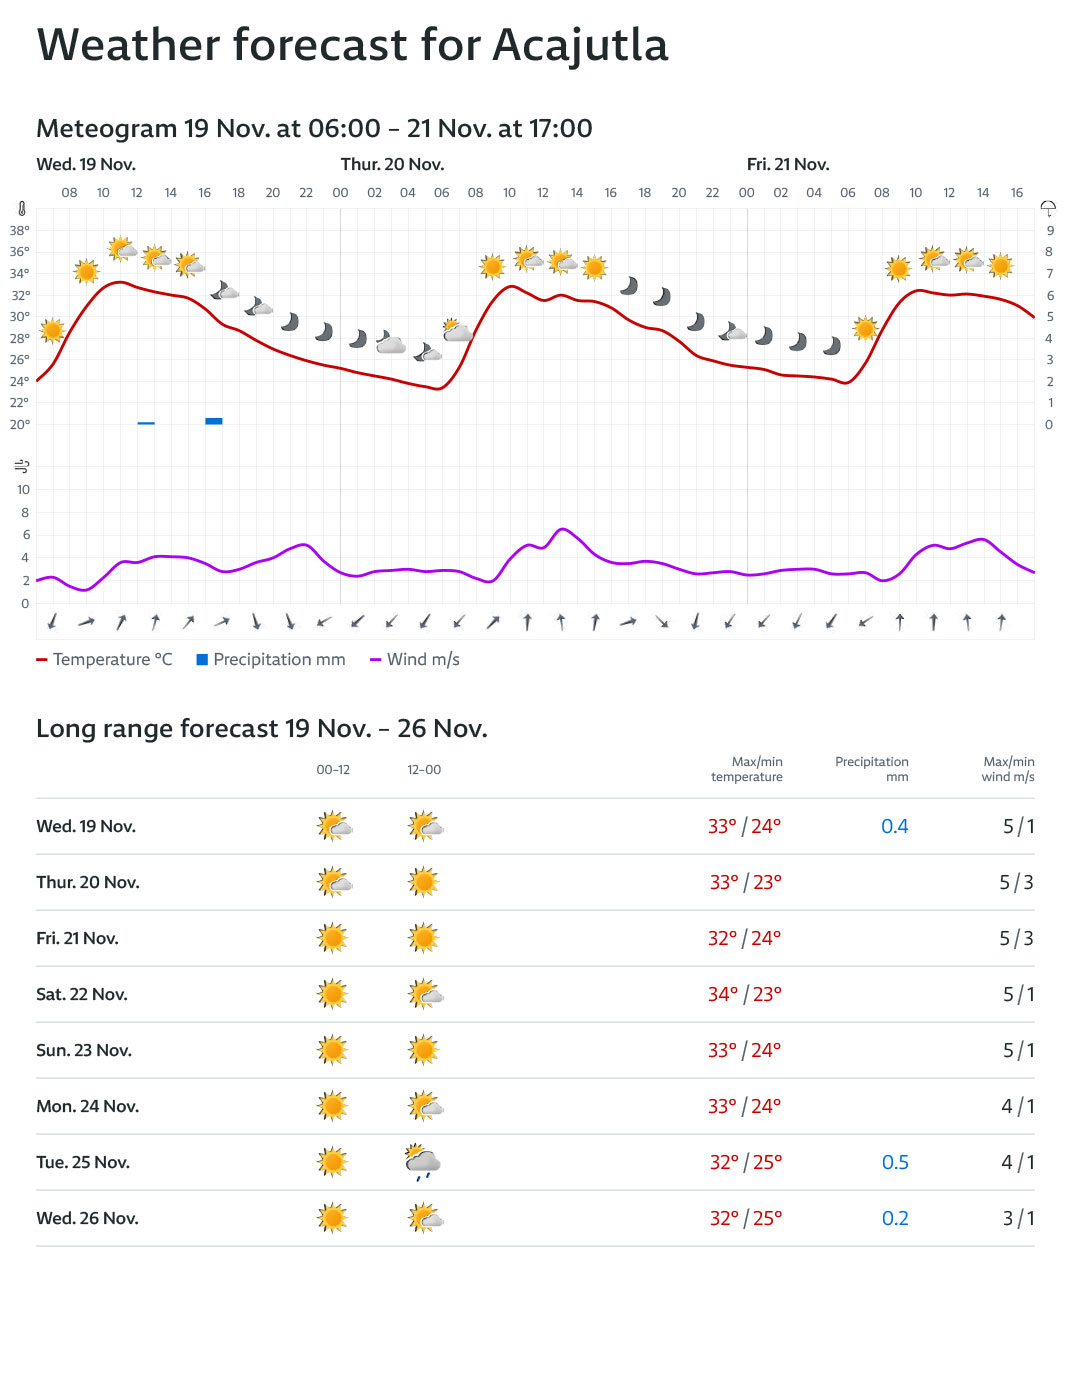Click the 0.5 precipitation value for Tue. 25 Nov.
The height and width of the screenshot is (1379, 1080).
point(895,1162)
